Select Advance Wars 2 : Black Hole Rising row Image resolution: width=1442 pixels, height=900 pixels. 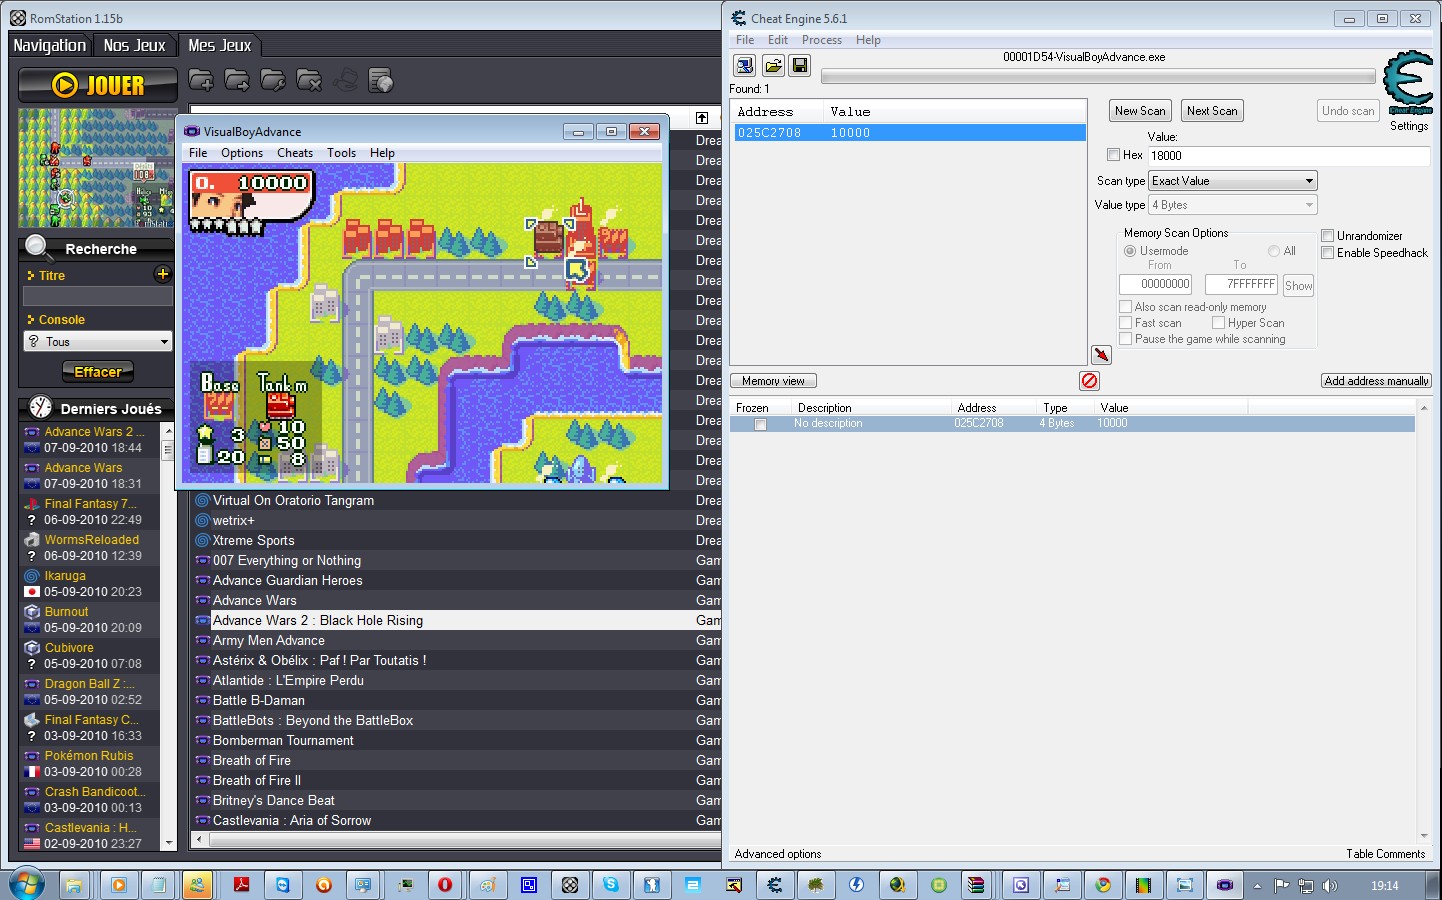[455, 620]
